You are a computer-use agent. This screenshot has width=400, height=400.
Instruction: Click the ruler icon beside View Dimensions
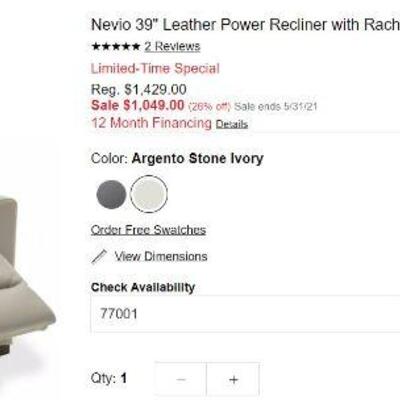[x=99, y=257]
